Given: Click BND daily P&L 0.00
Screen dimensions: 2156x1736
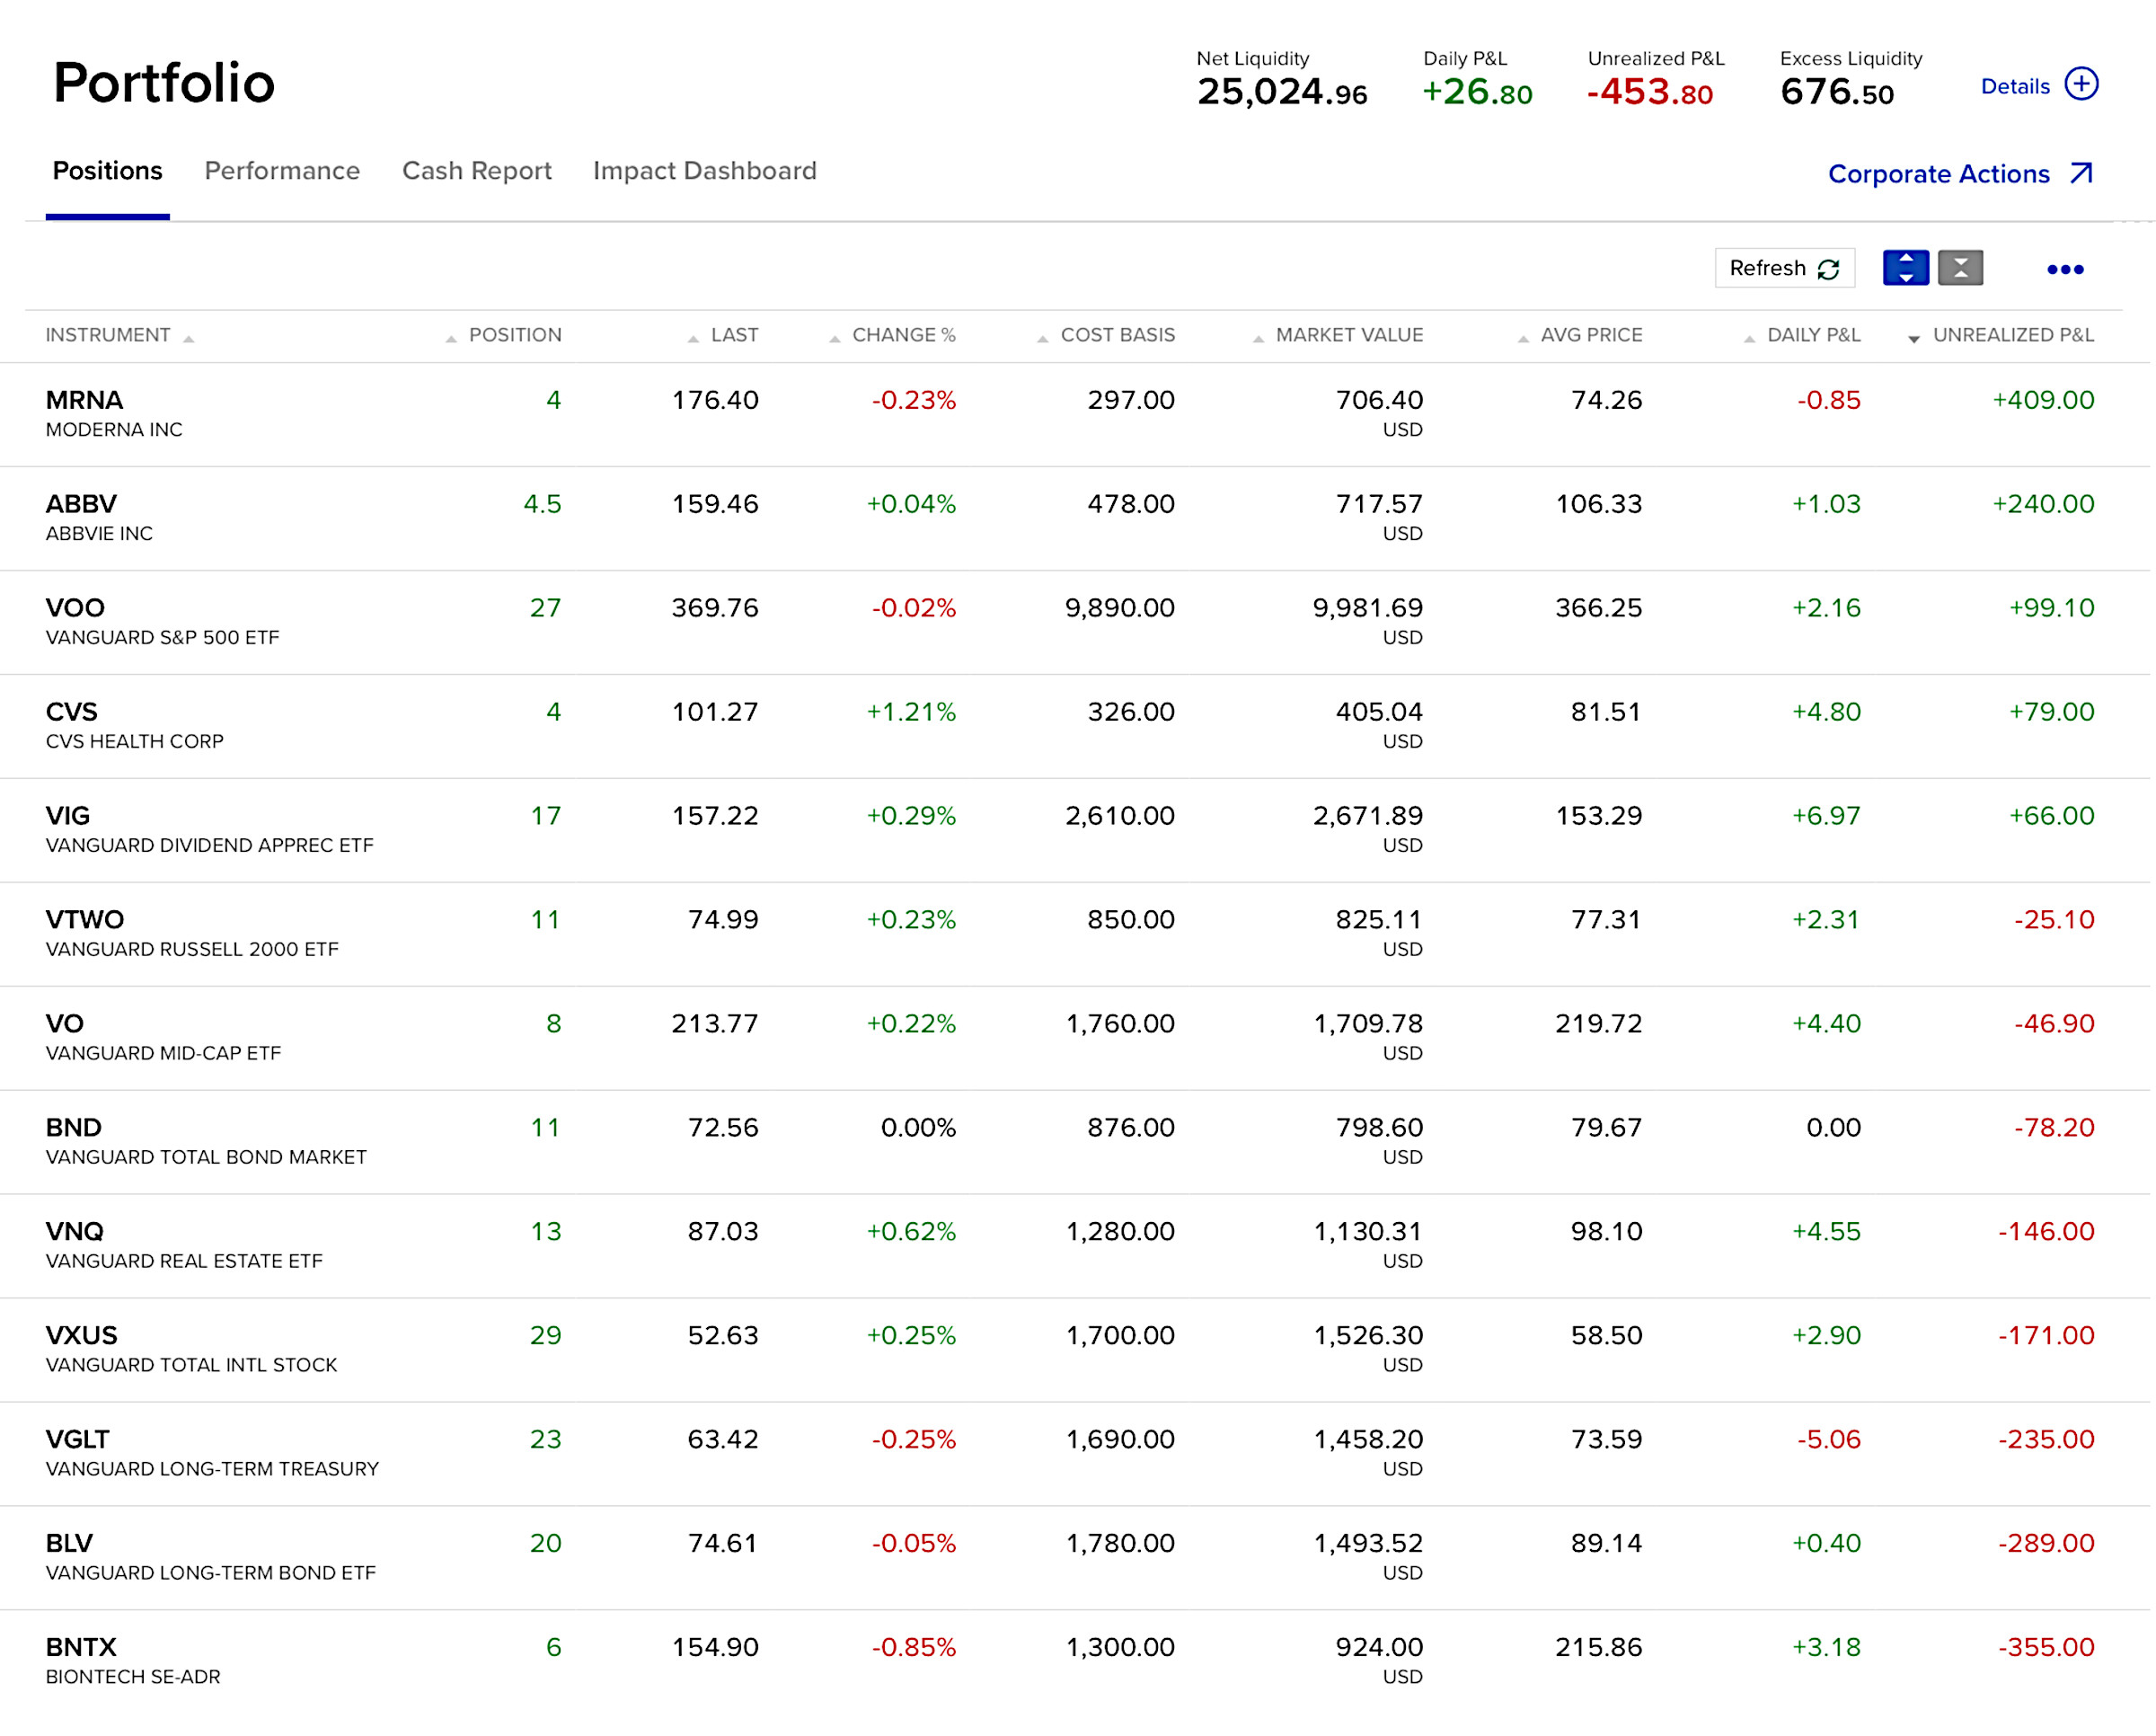Looking at the screenshot, I should (x=1834, y=1128).
